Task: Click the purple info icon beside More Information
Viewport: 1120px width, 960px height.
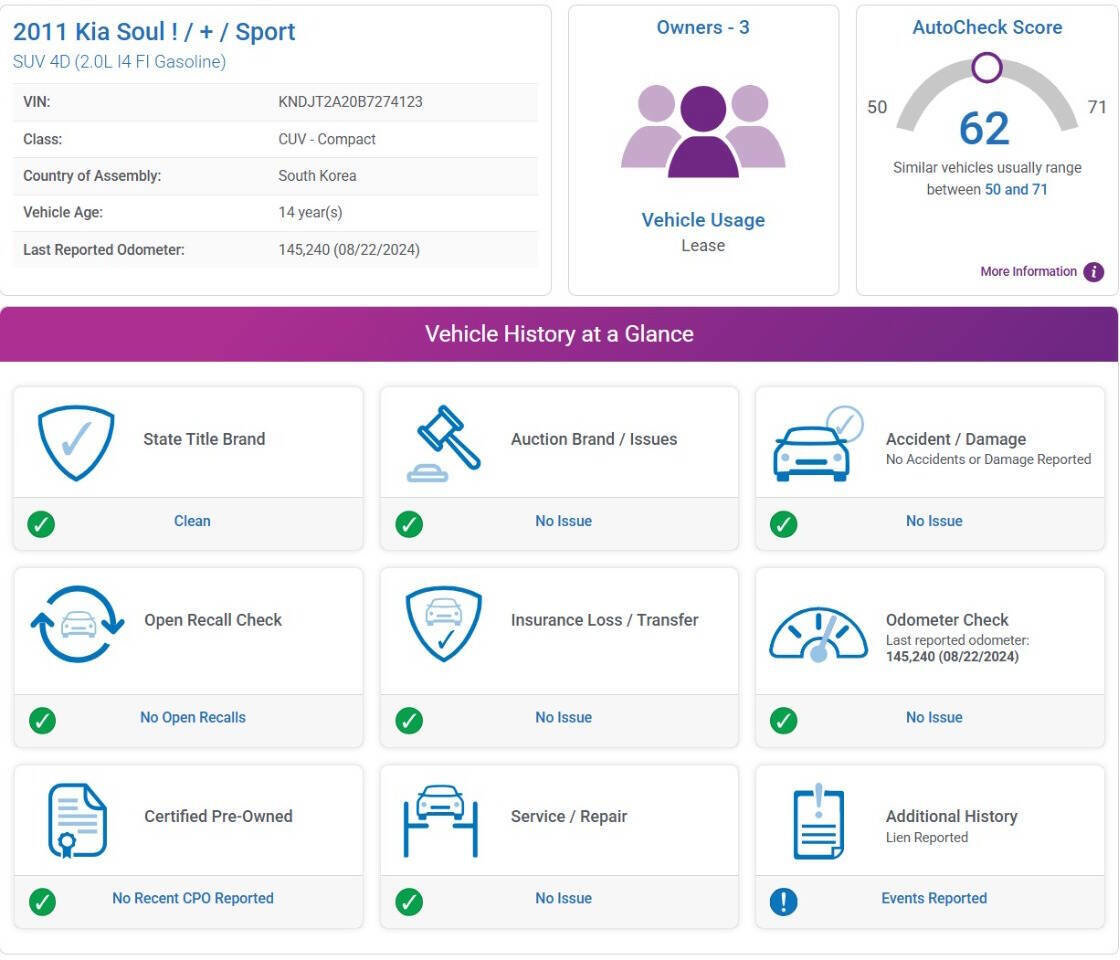Action: pos(1093,272)
